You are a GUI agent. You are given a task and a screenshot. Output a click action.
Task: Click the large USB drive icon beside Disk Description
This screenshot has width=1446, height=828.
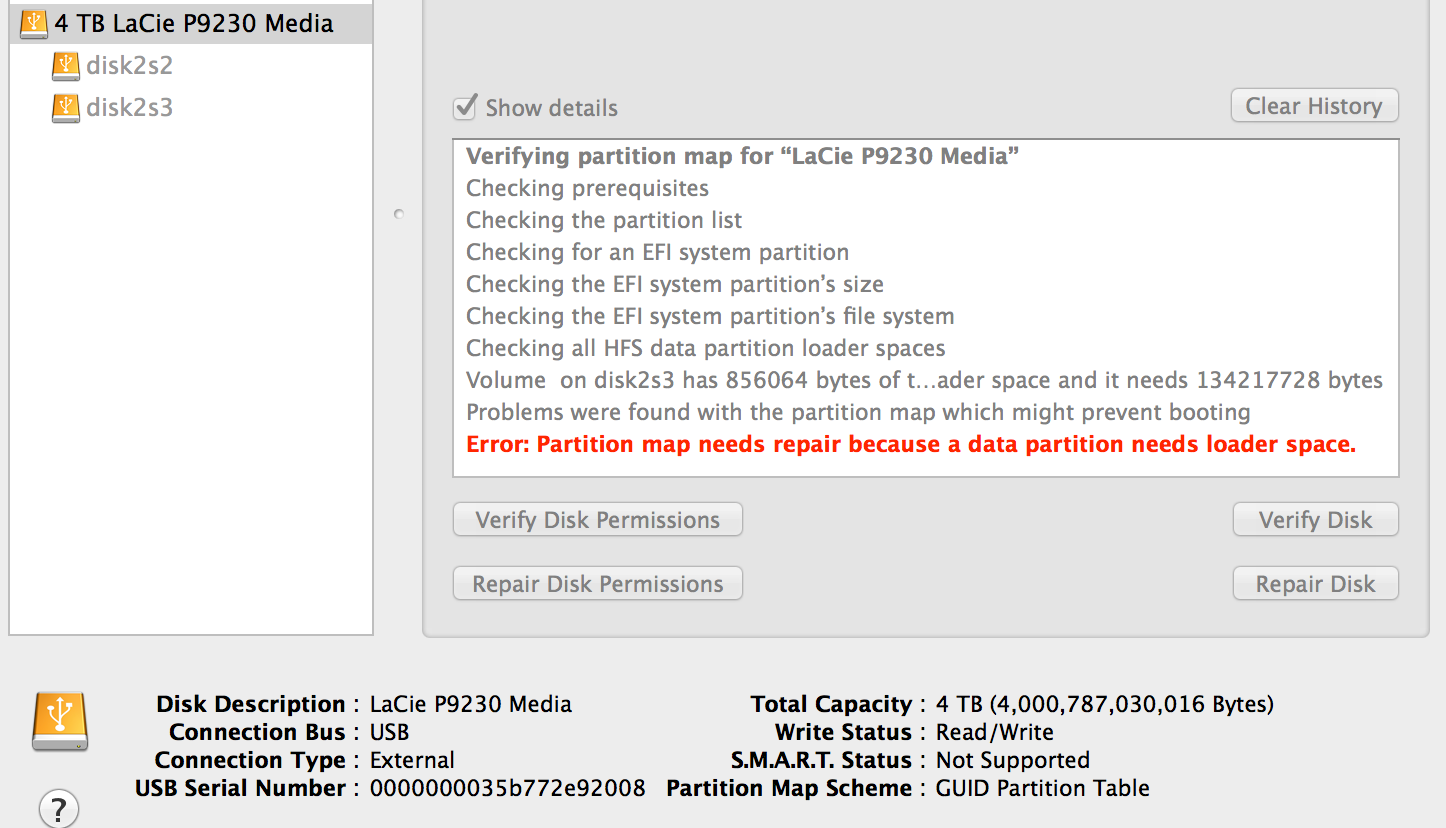[60, 722]
